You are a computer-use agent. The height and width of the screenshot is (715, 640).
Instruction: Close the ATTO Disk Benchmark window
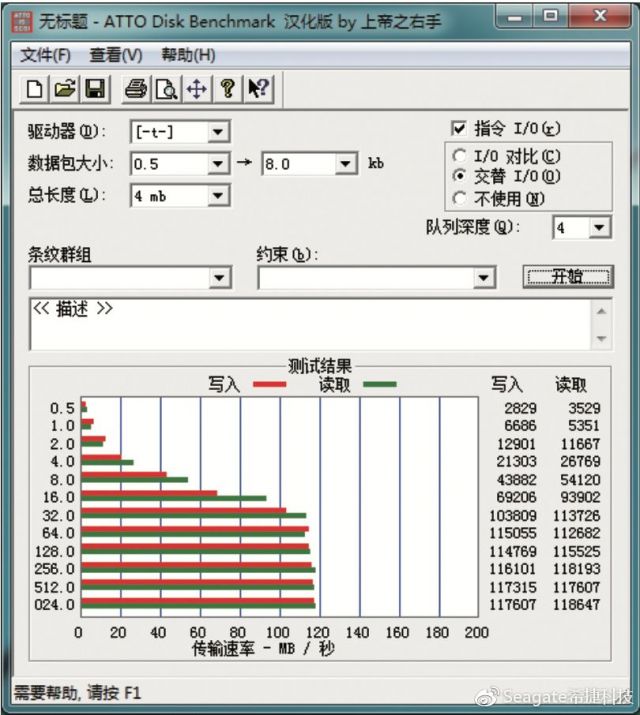(600, 17)
